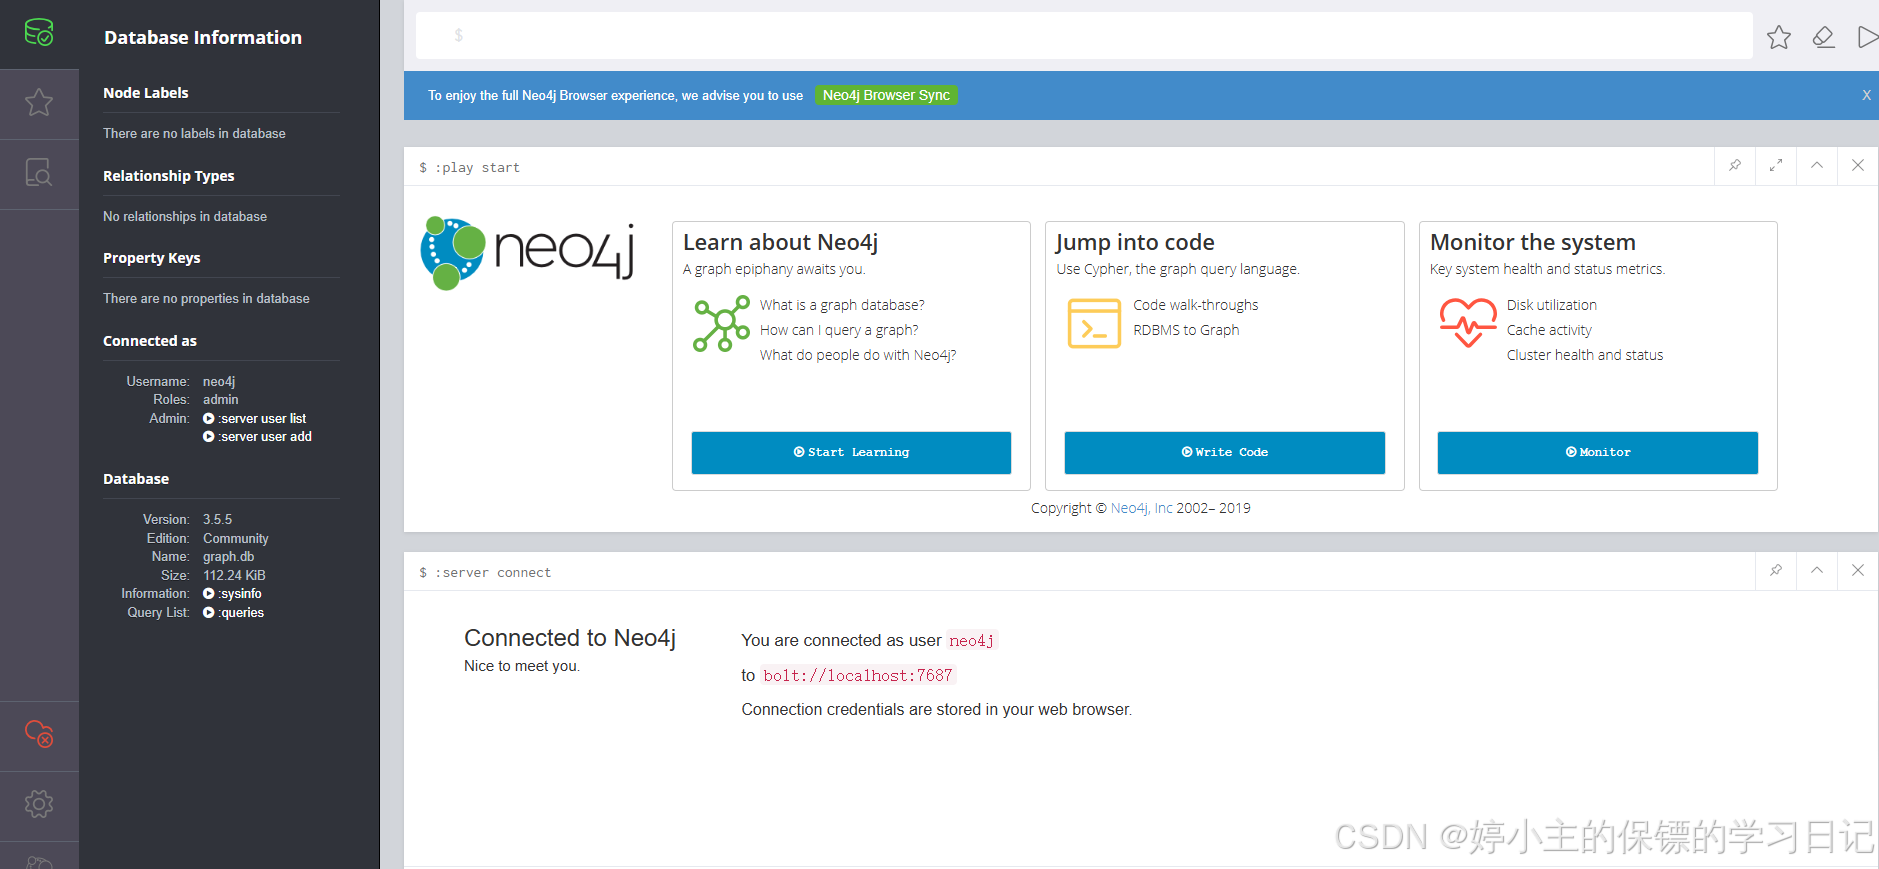1879x869 pixels.
Task: Click 'How can I query a graph?'
Action: 839,330
